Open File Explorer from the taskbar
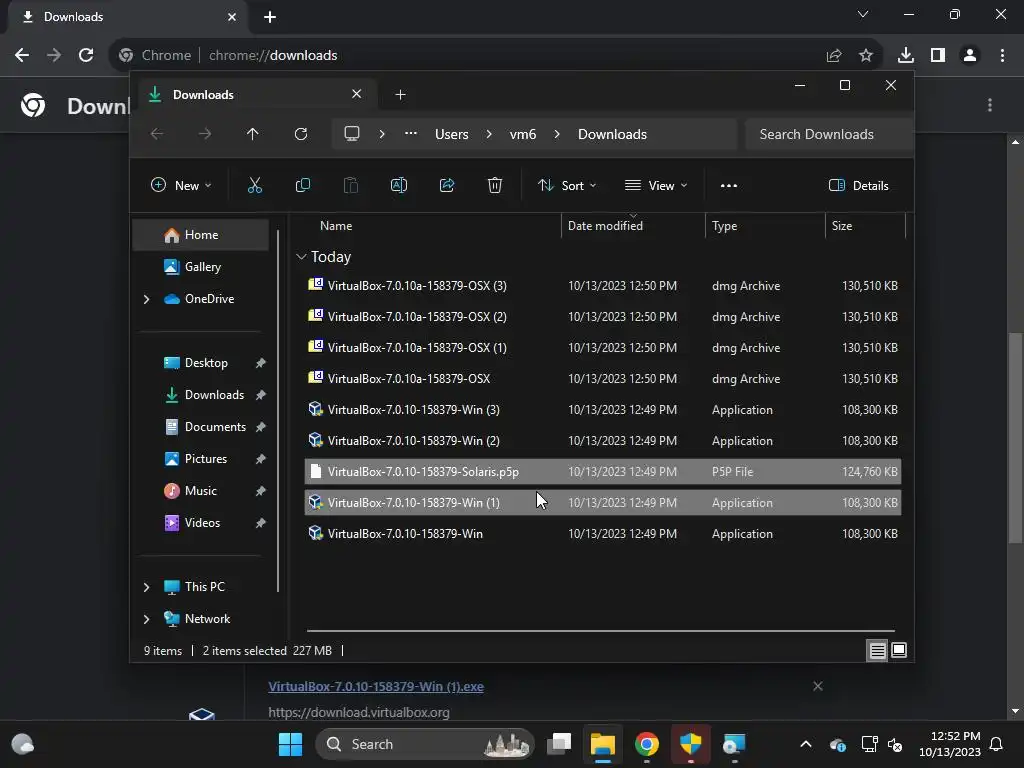Image resolution: width=1024 pixels, height=768 pixels. click(x=603, y=744)
